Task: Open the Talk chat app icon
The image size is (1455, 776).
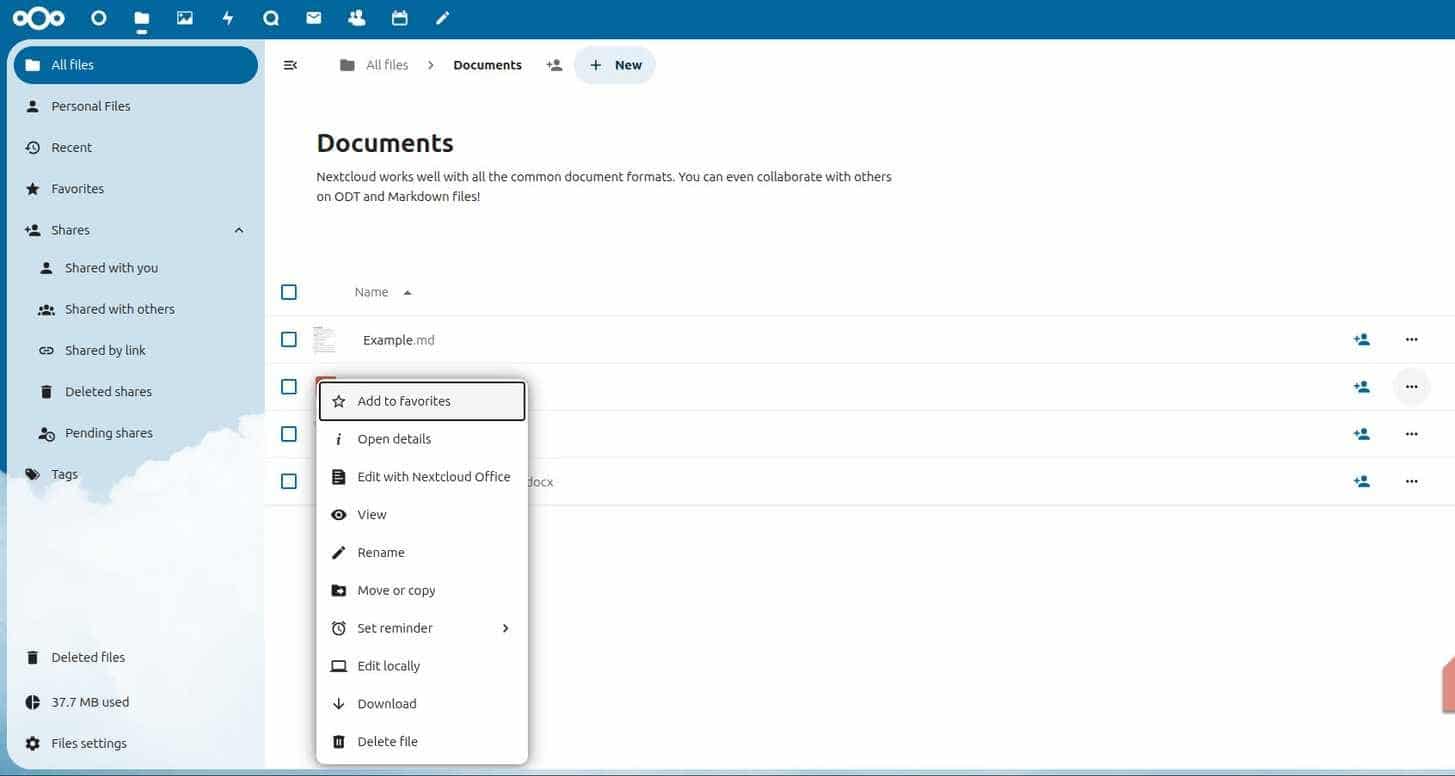Action: click(x=270, y=18)
